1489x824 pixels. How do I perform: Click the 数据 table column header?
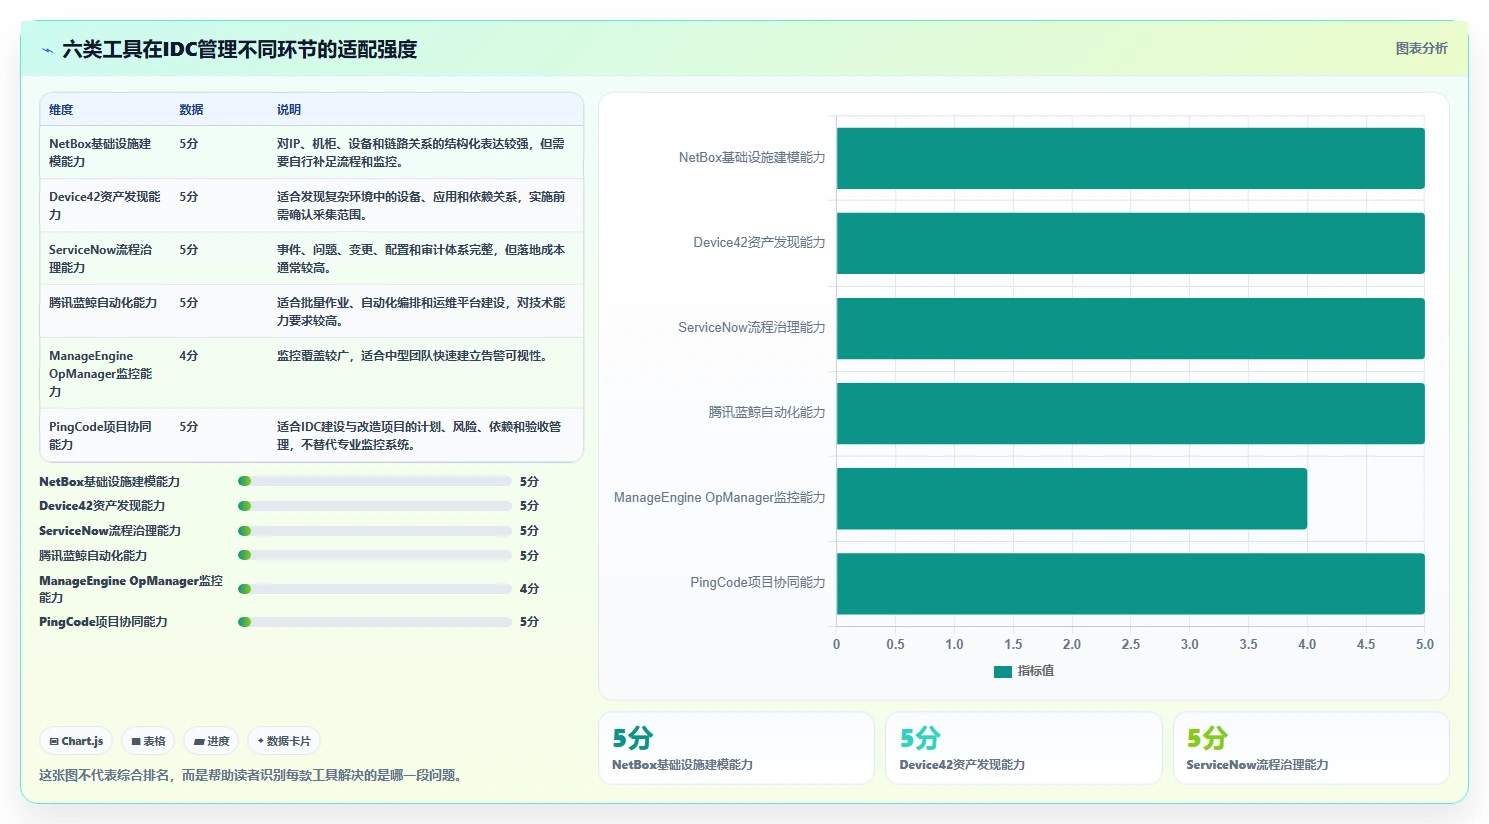[191, 110]
